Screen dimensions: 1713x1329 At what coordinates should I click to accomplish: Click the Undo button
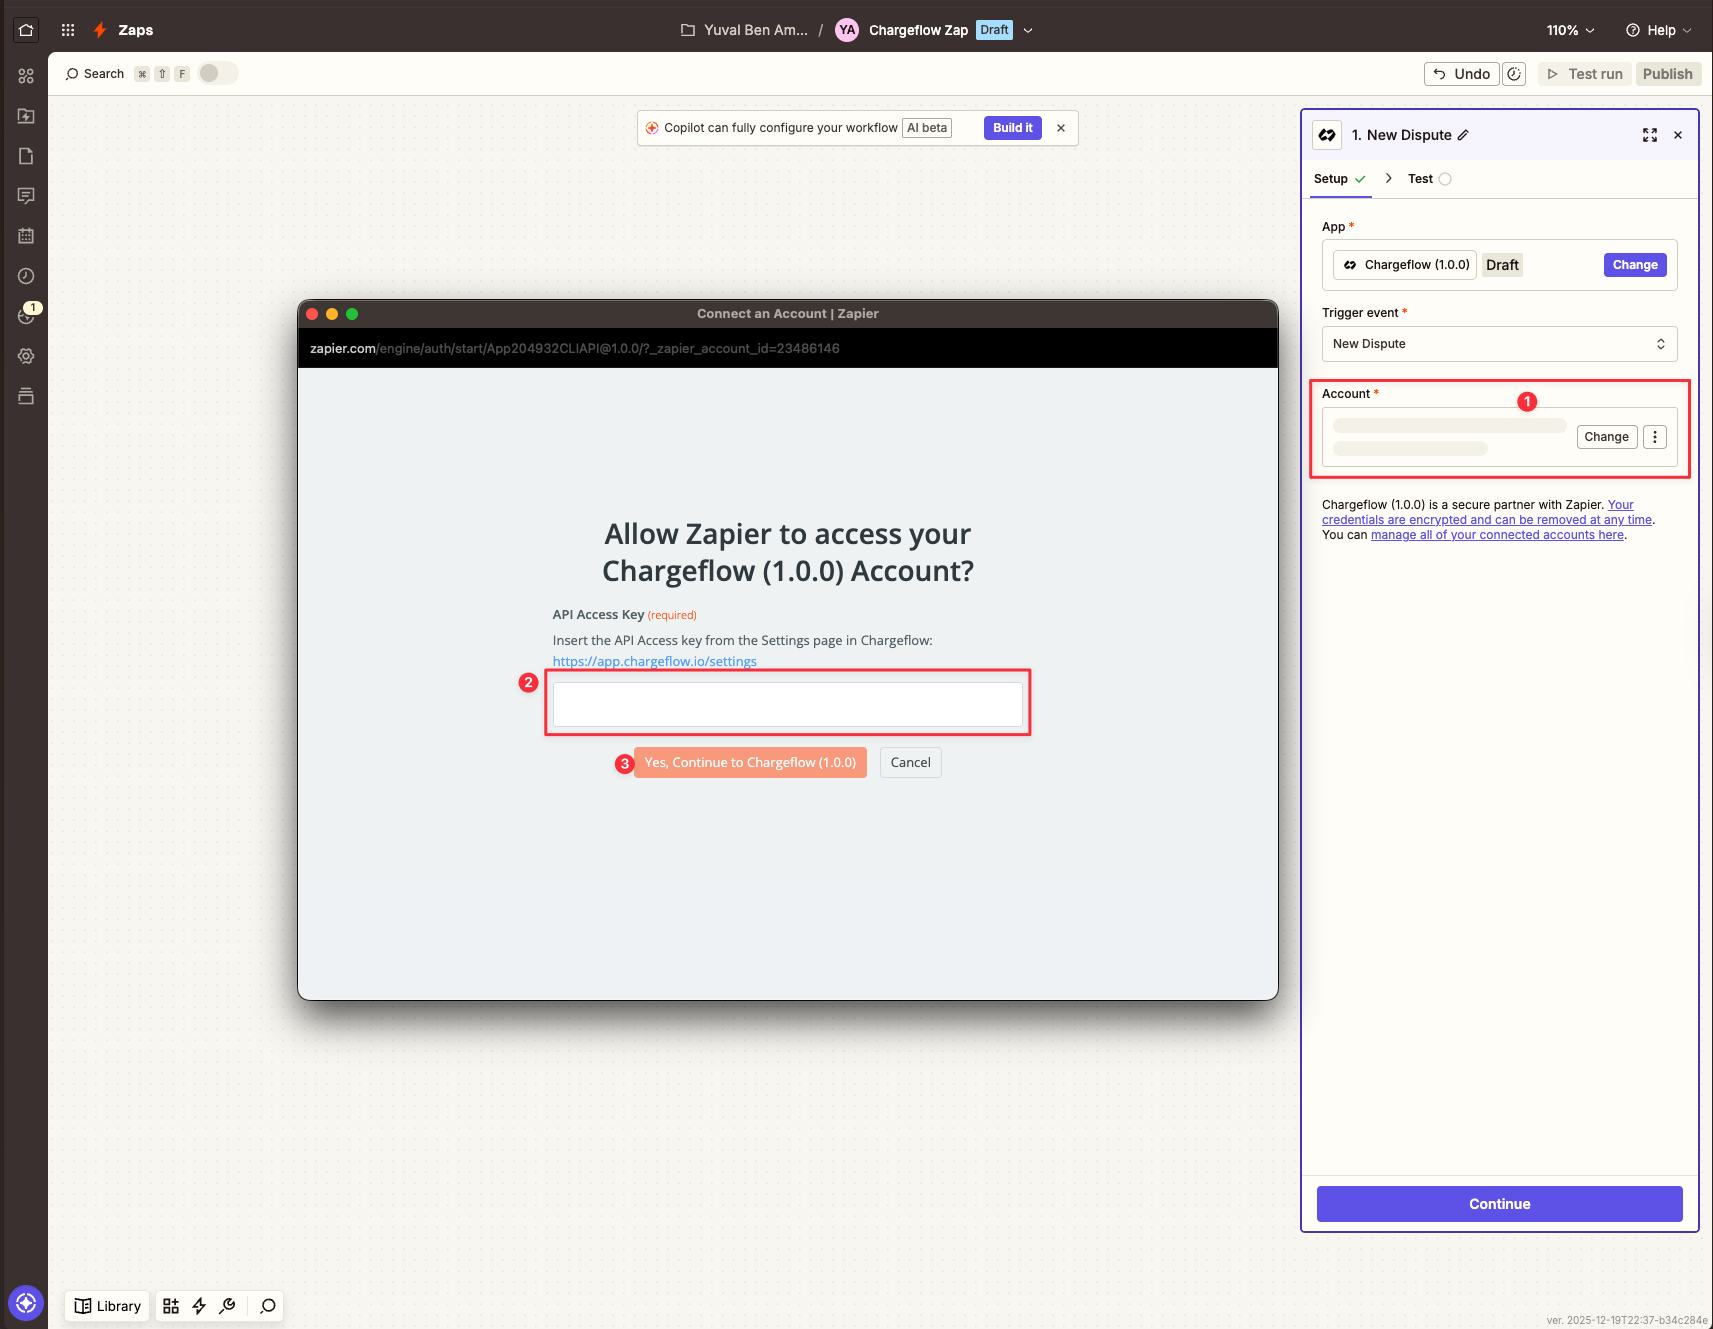pos(1462,74)
